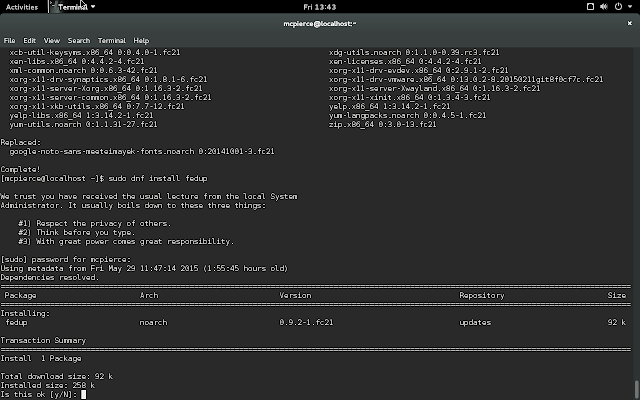Click the volume speaker icon

(604, 7)
